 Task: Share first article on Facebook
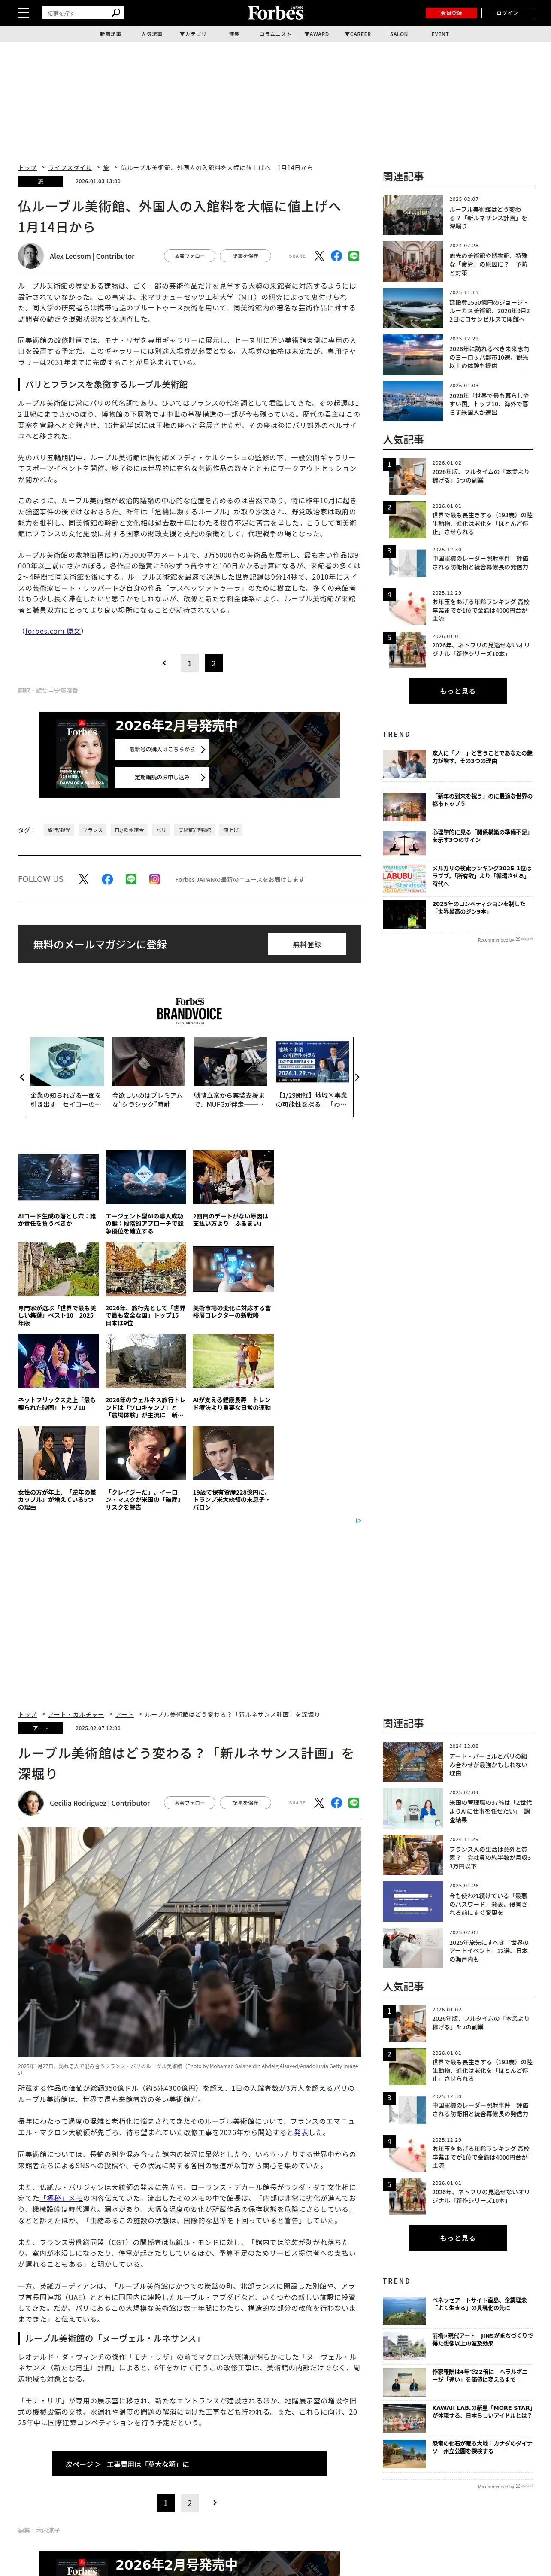(336, 256)
